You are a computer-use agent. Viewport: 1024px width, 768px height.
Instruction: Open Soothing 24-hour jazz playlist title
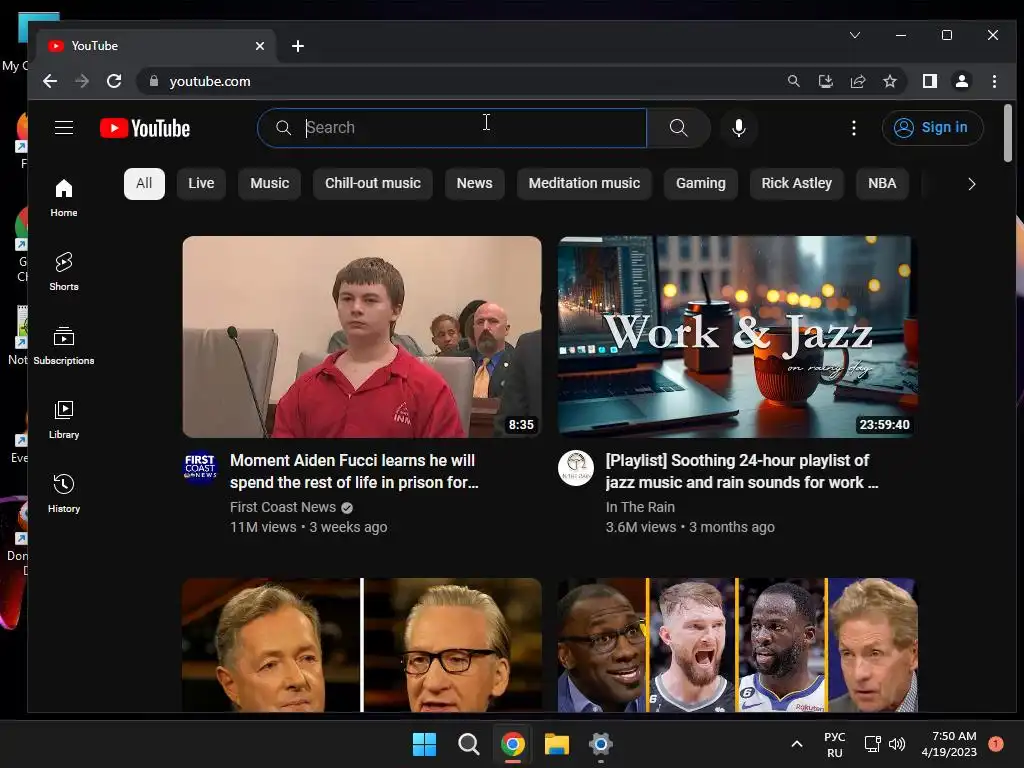742,472
